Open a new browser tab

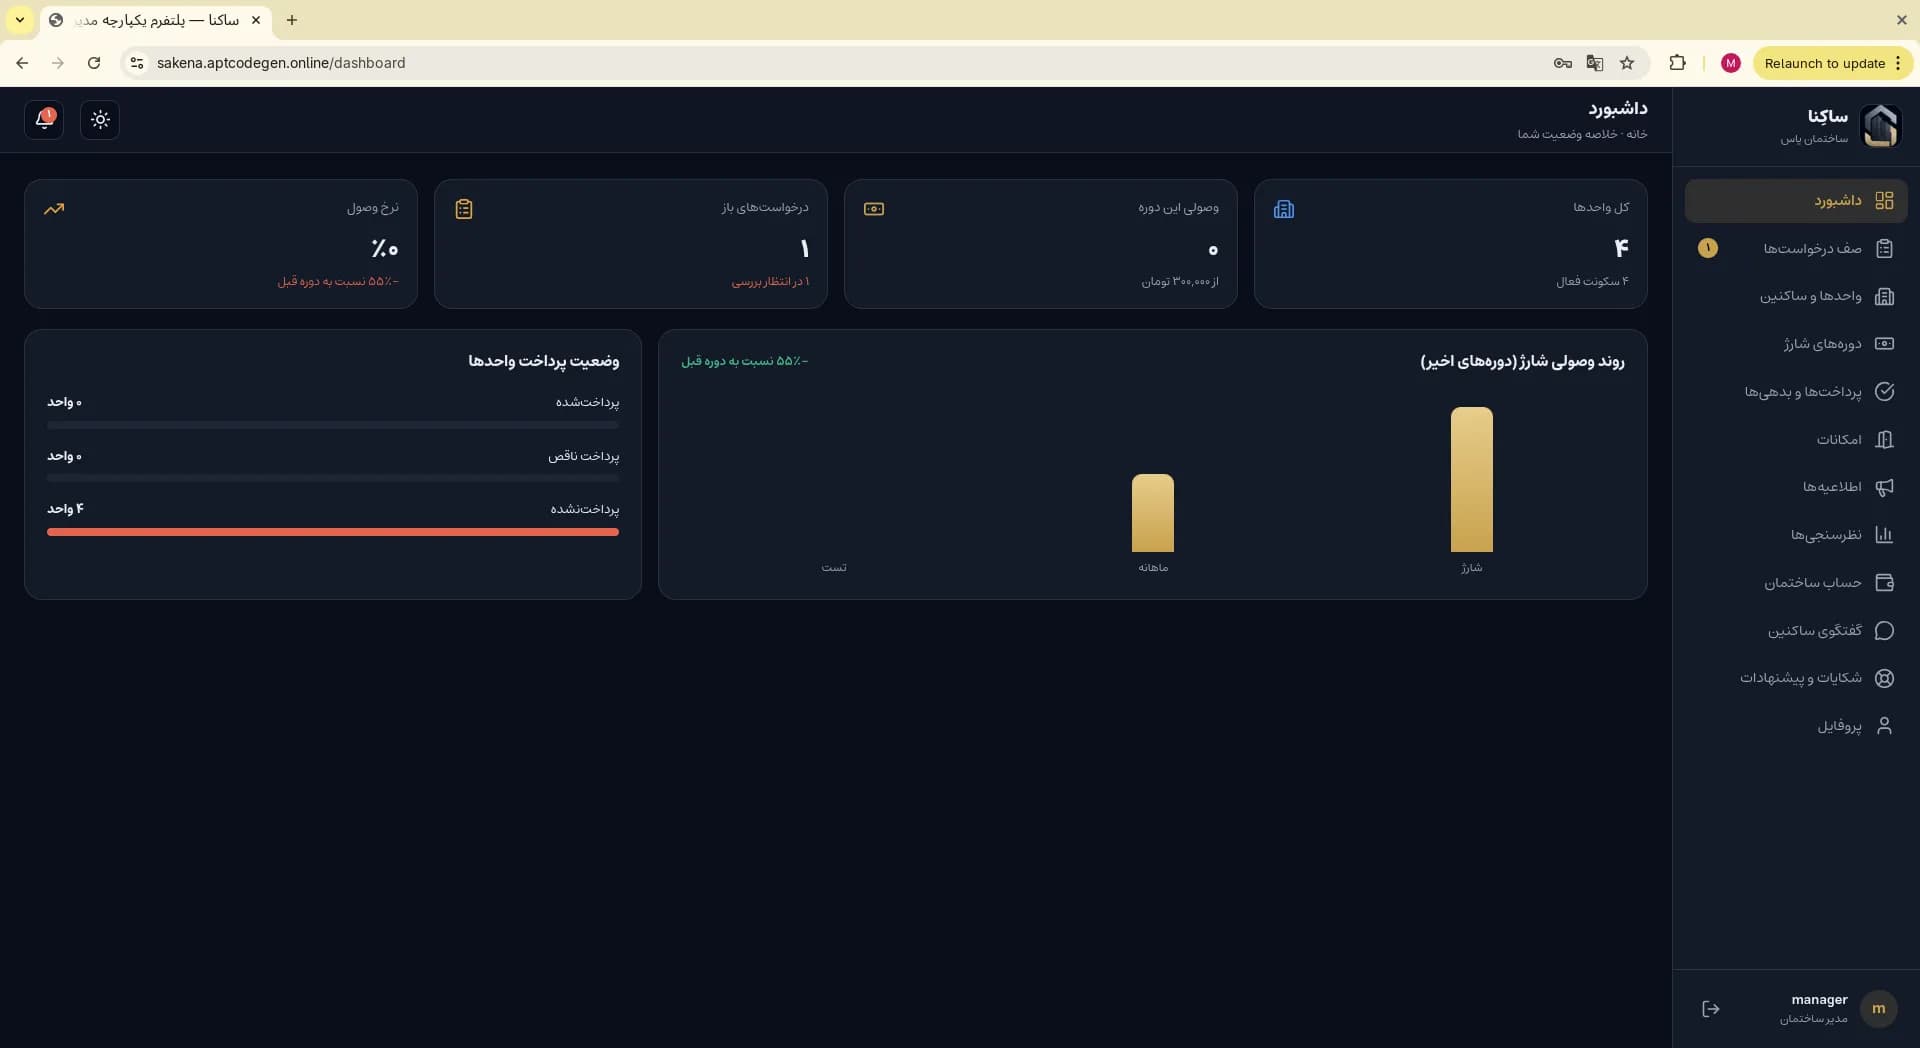(x=291, y=20)
